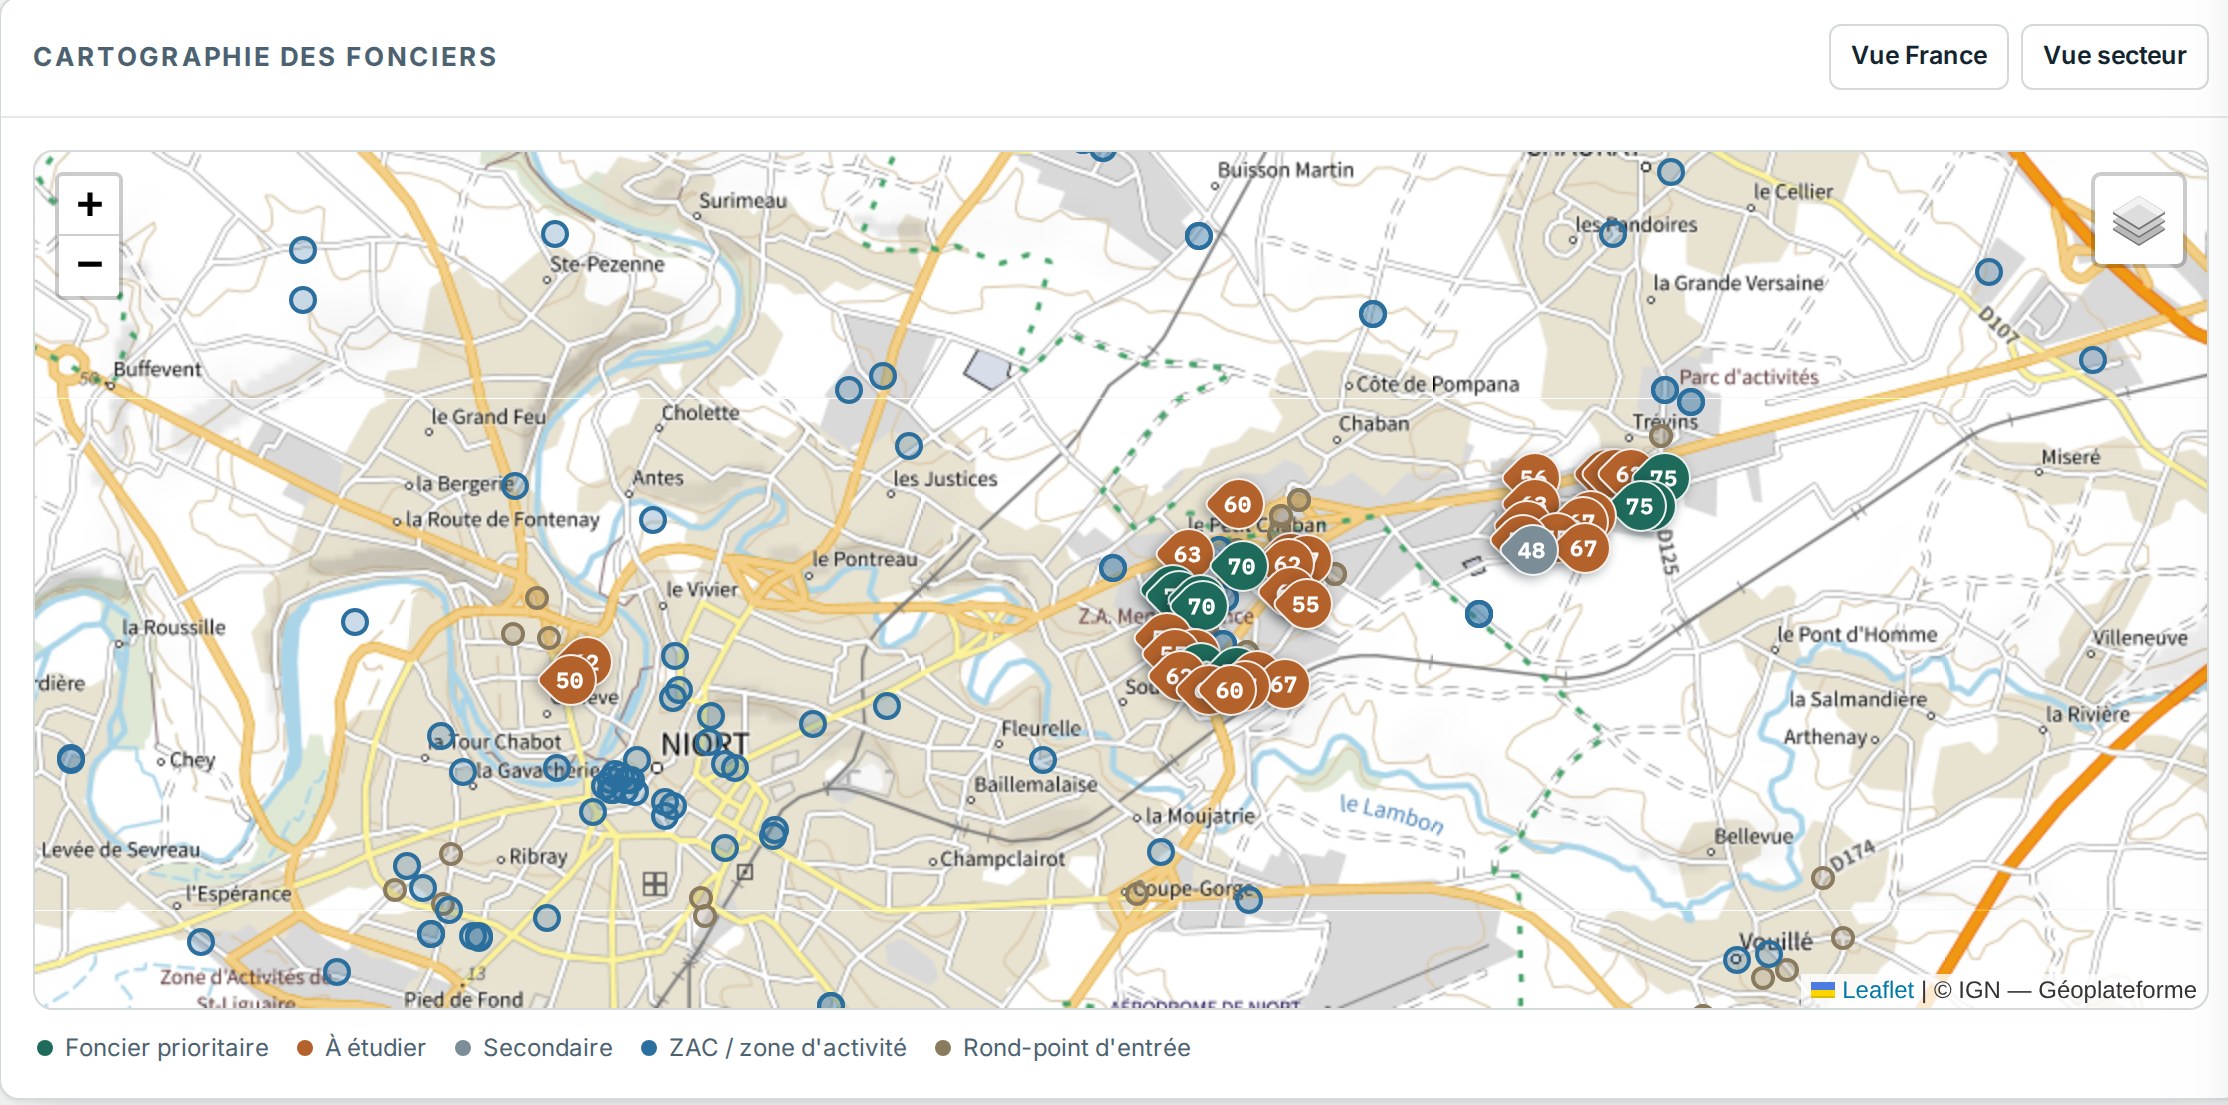Open the map layers control
The width and height of the screenshot is (2228, 1105).
2138,220
